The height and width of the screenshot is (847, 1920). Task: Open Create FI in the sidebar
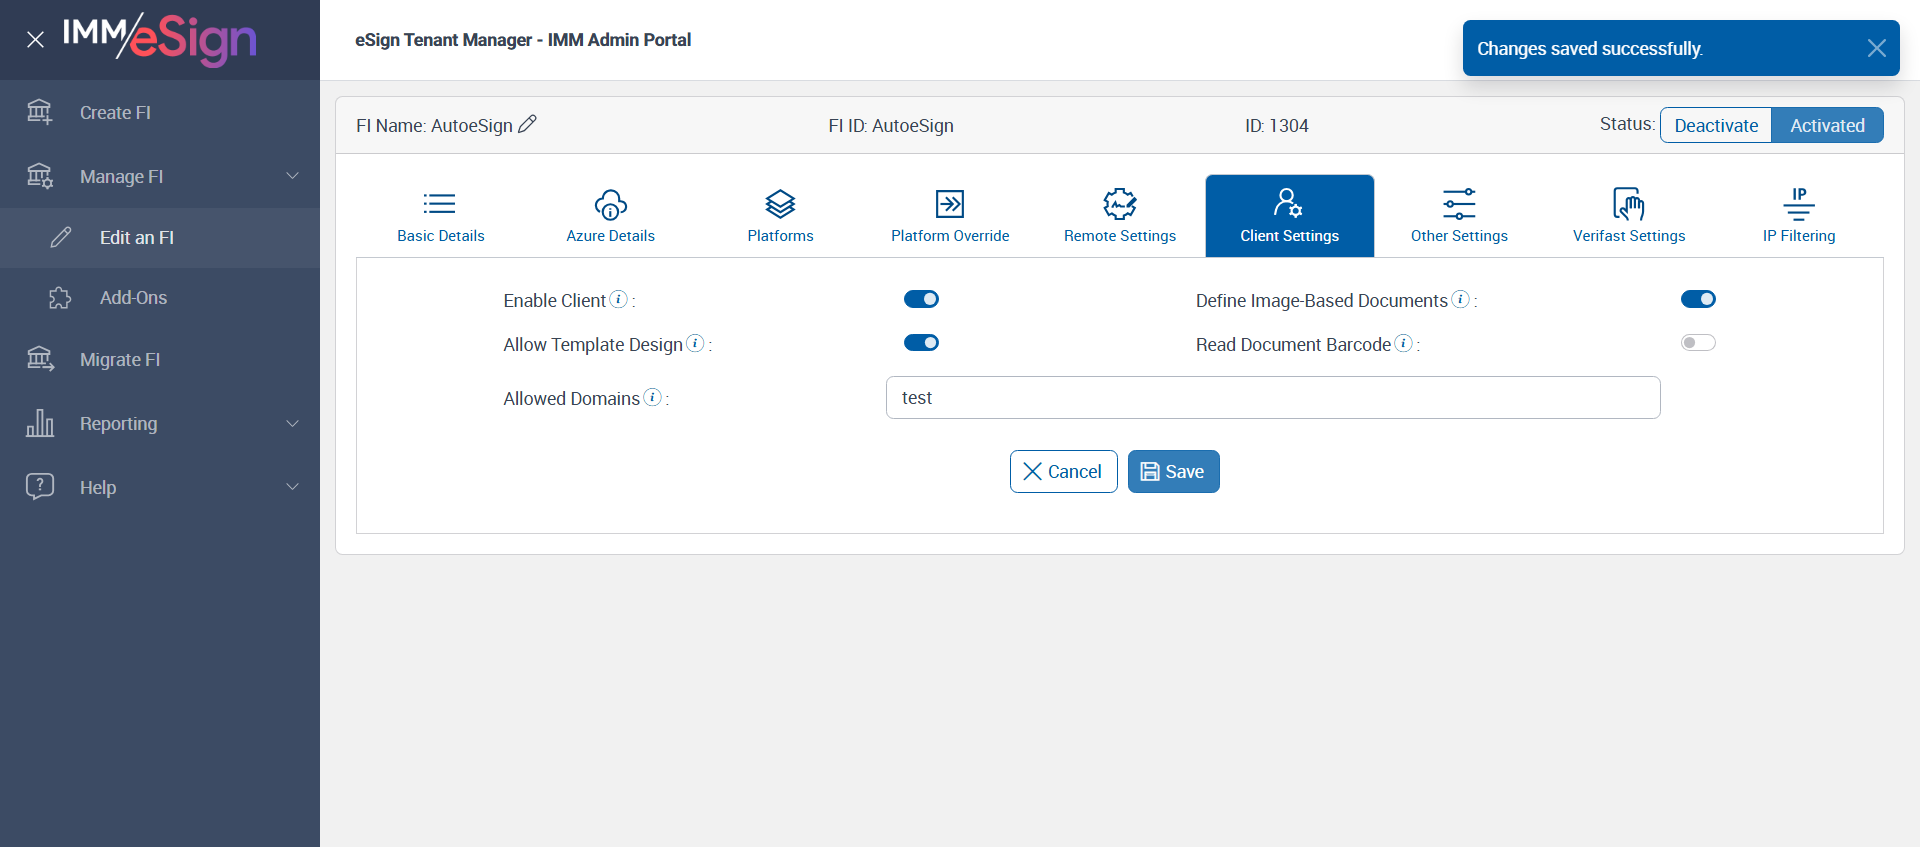160,112
